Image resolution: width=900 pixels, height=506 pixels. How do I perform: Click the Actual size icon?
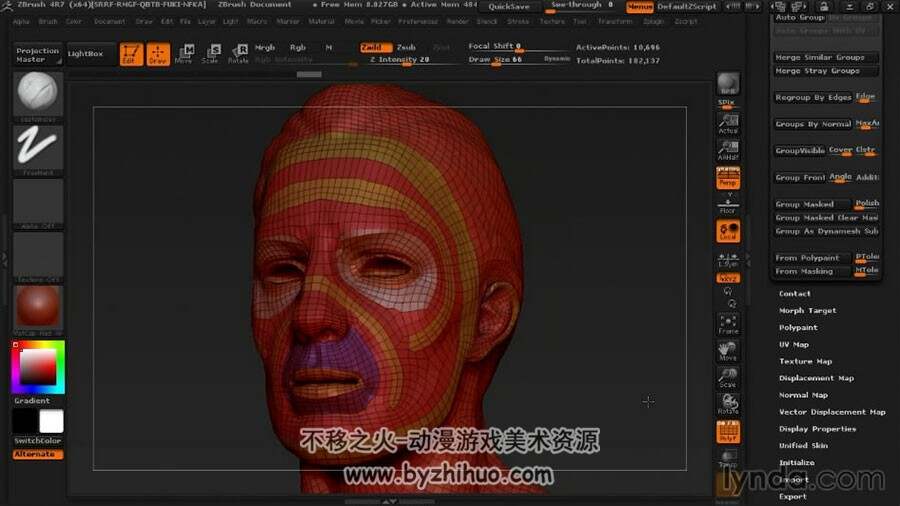click(x=728, y=124)
